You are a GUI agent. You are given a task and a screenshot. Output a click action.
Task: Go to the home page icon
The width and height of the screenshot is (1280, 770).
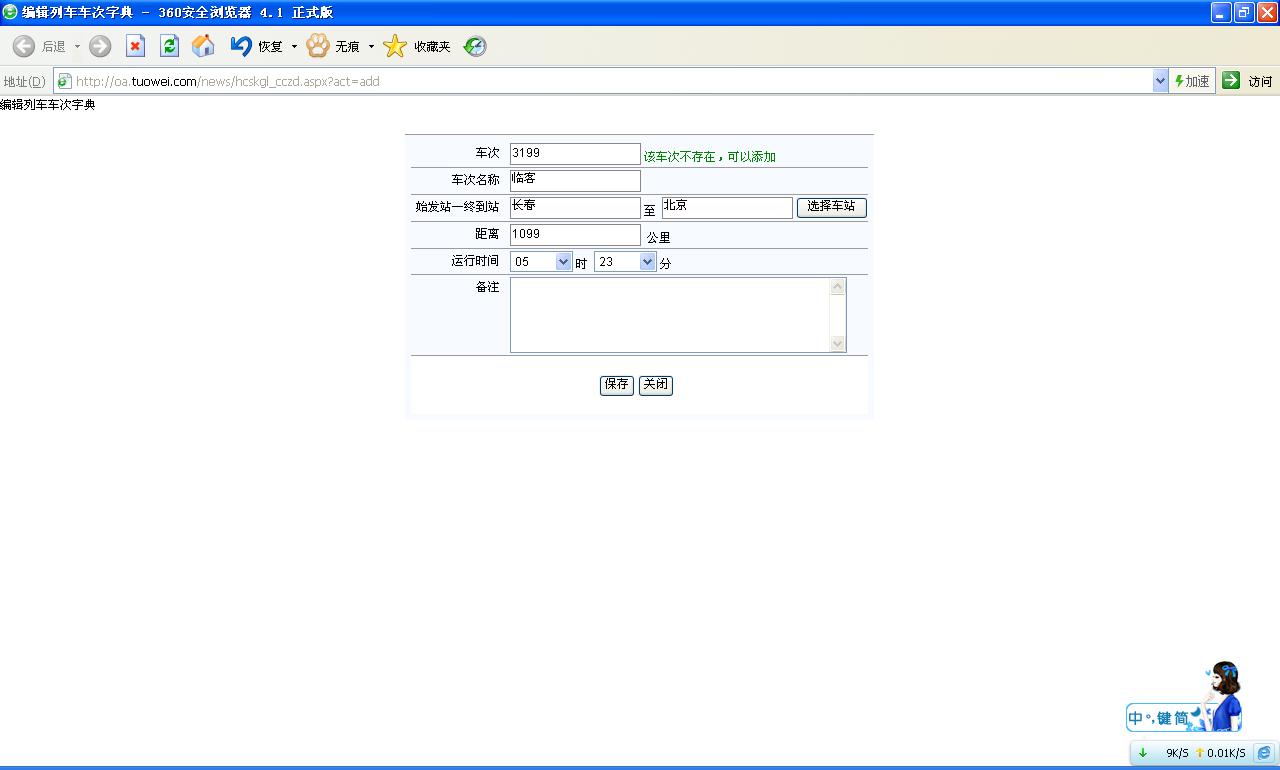coord(203,46)
